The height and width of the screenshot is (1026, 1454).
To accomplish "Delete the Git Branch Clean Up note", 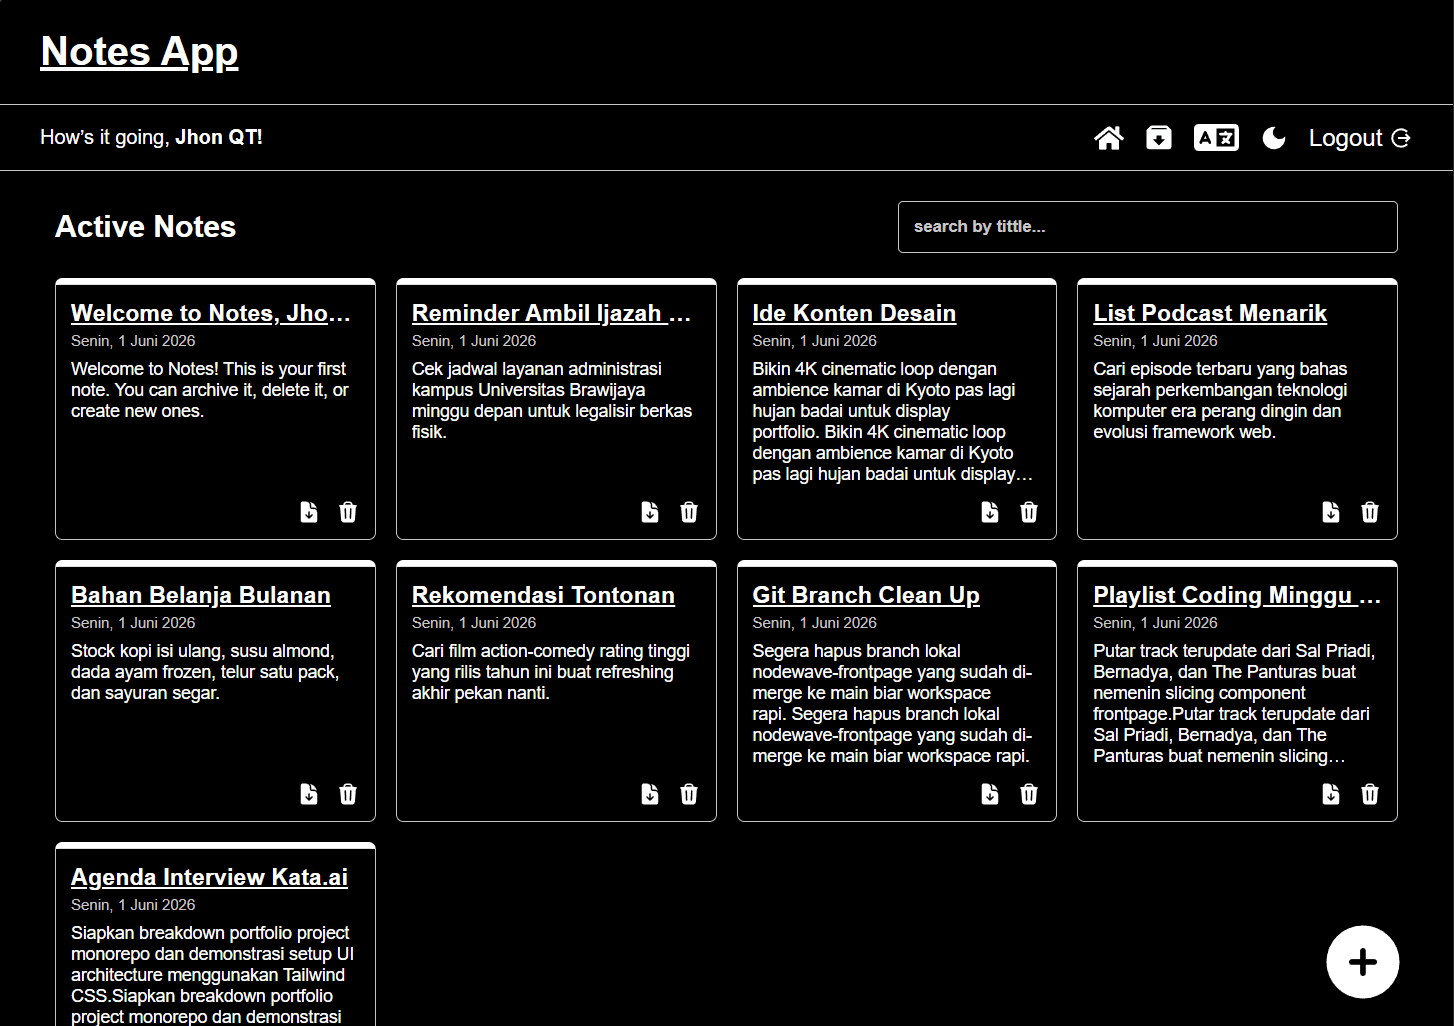I will click(x=1029, y=794).
